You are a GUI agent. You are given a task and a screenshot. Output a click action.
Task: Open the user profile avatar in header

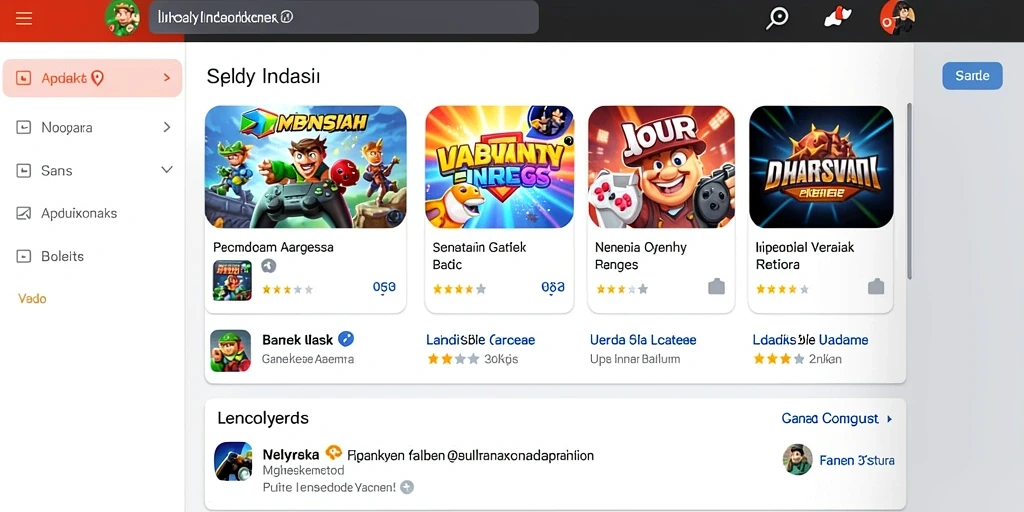pos(897,18)
